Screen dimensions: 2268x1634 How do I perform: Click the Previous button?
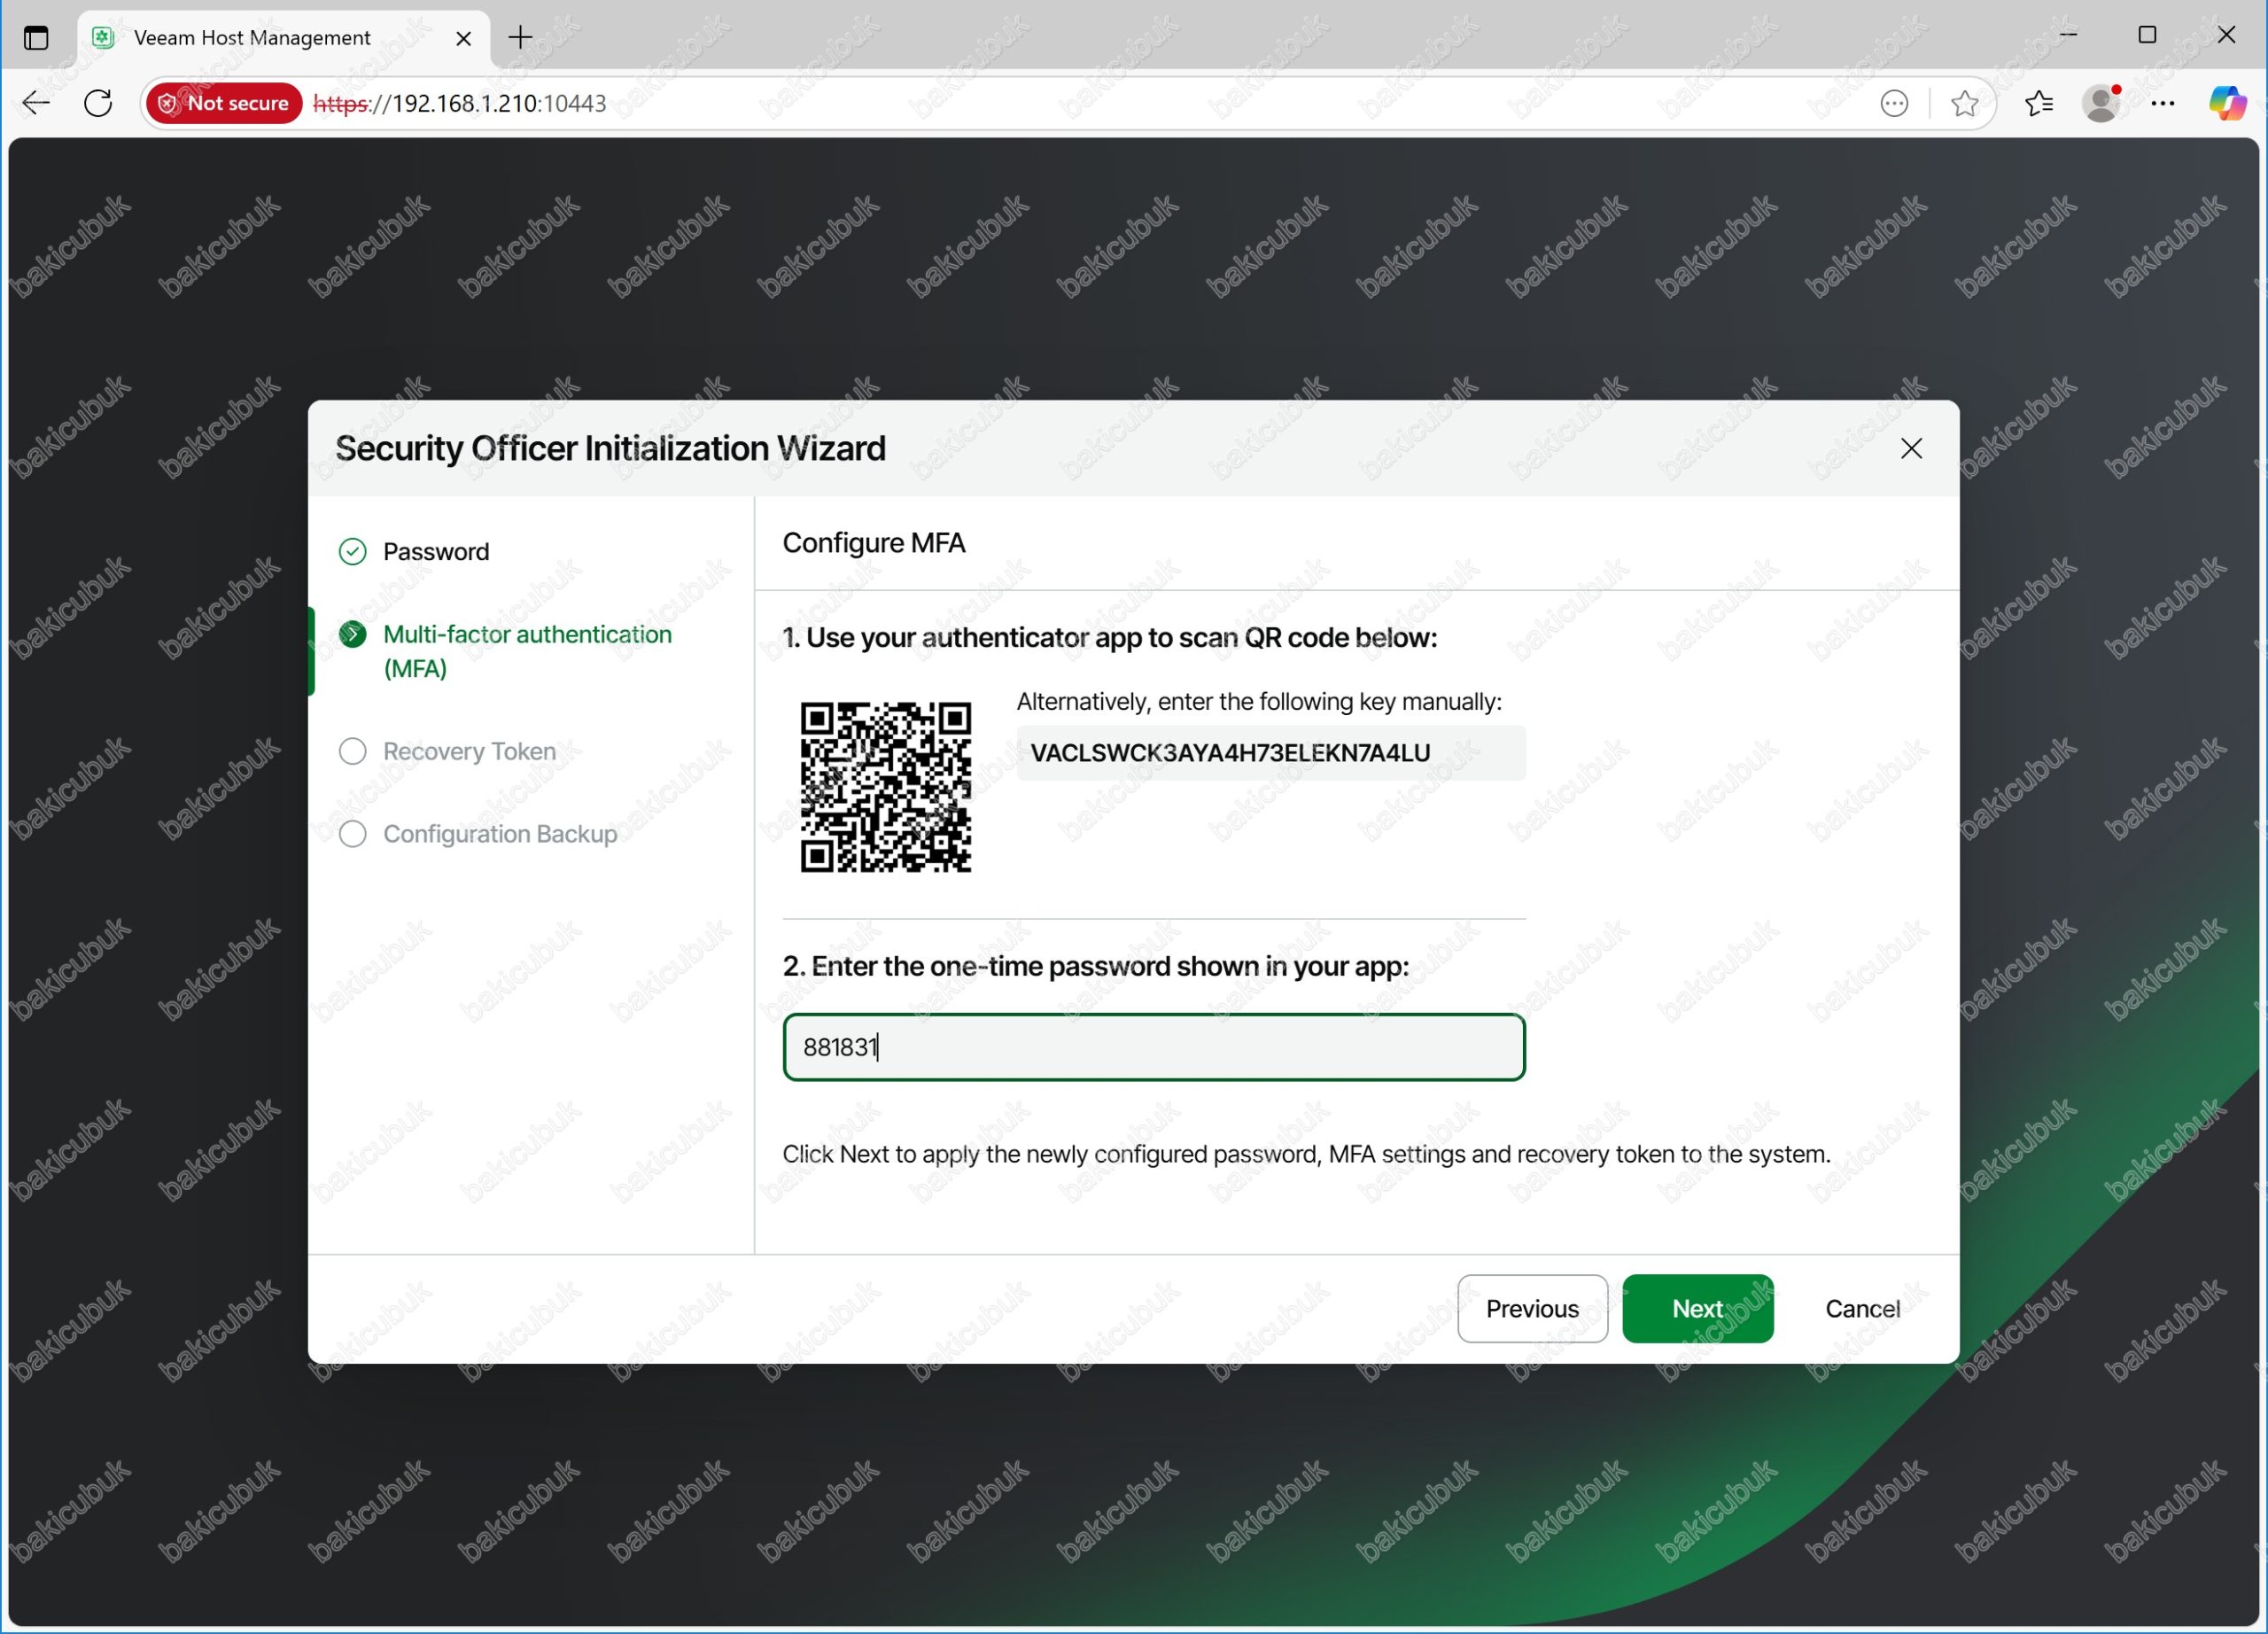pos(1532,1308)
